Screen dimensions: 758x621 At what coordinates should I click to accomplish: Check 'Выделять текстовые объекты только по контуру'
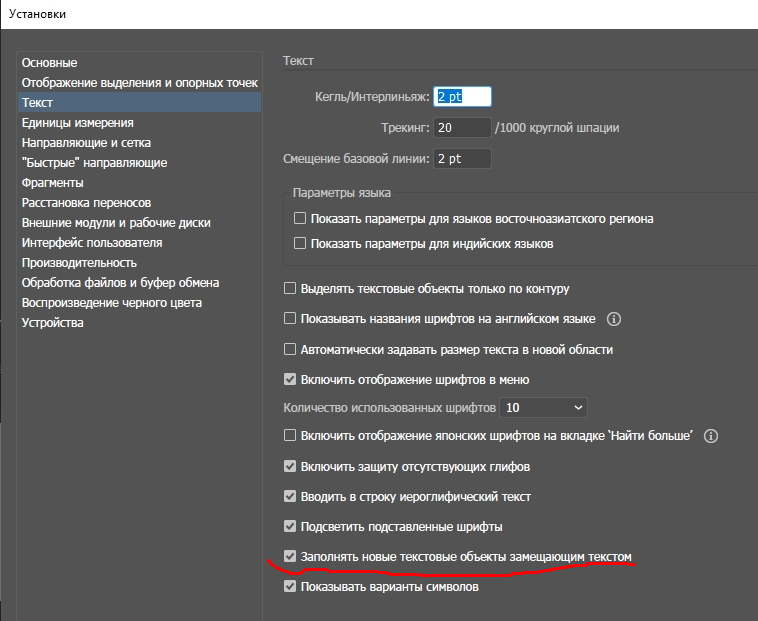[291, 289]
